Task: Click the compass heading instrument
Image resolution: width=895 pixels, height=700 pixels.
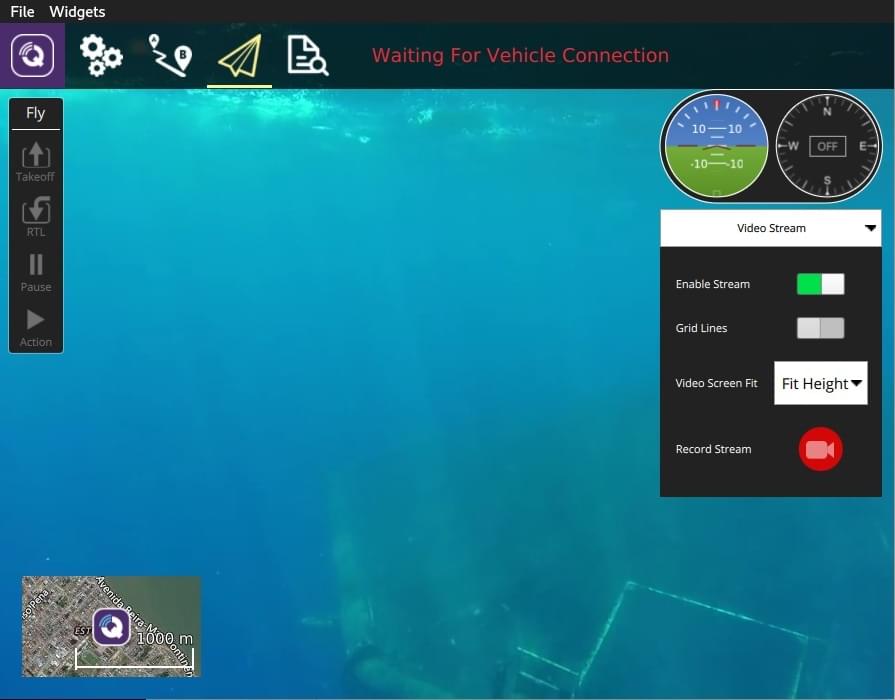Action: [827, 146]
